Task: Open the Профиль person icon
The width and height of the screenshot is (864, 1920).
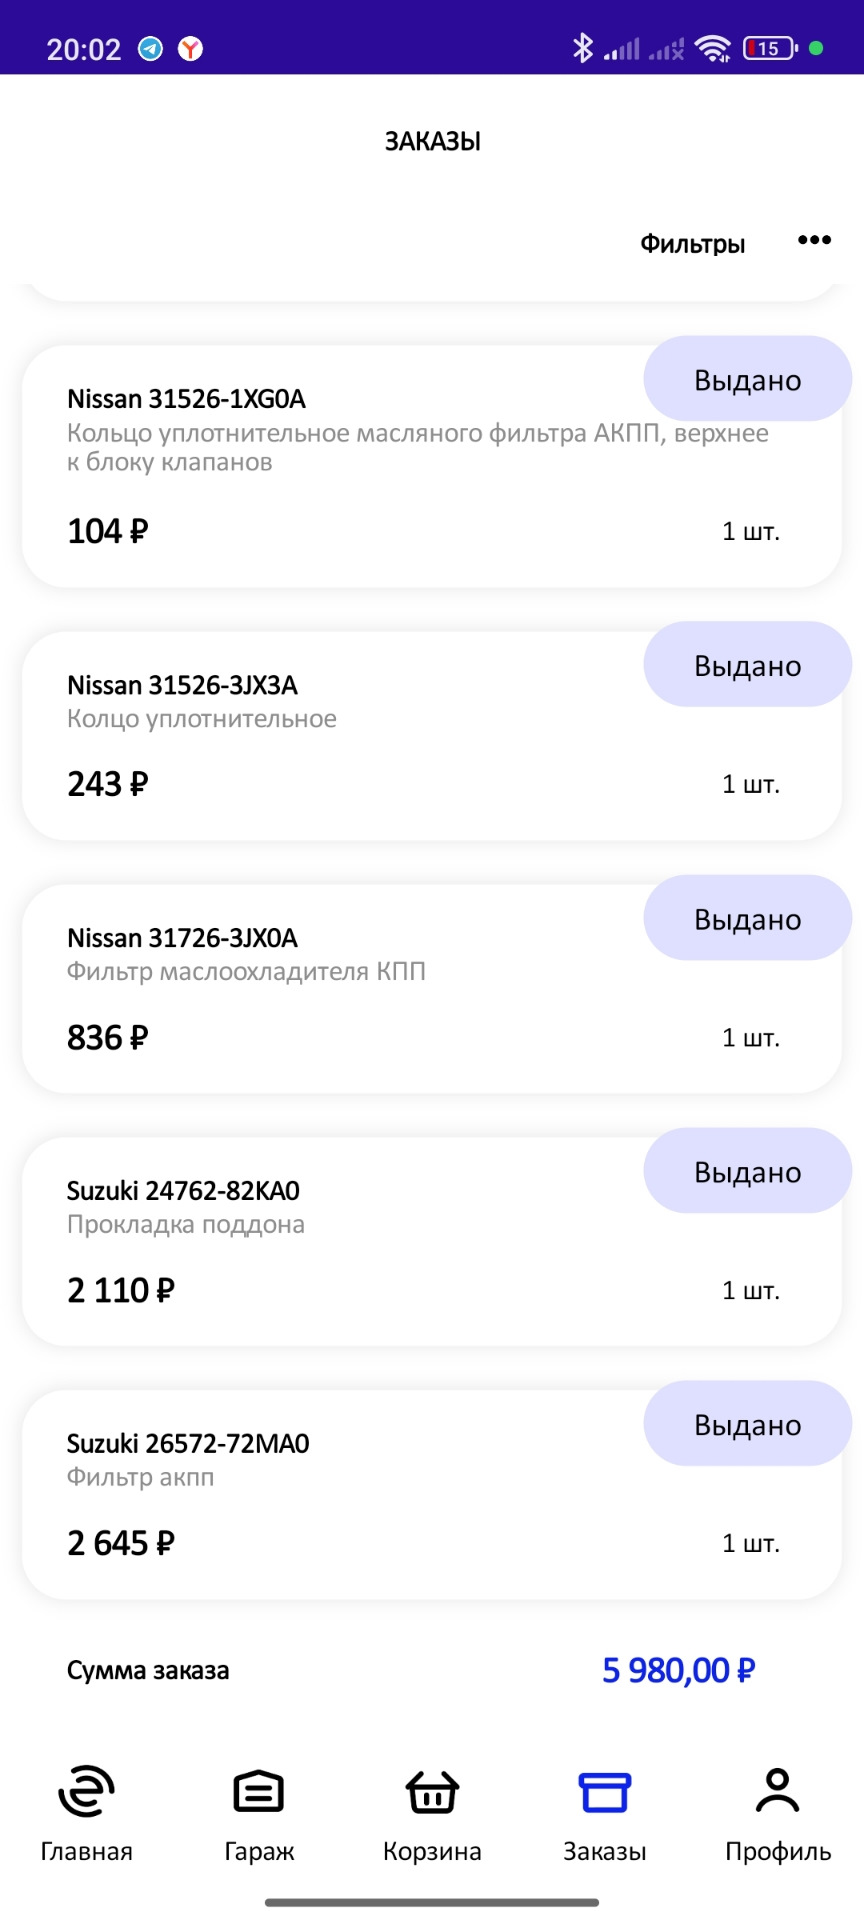Action: coord(778,1790)
